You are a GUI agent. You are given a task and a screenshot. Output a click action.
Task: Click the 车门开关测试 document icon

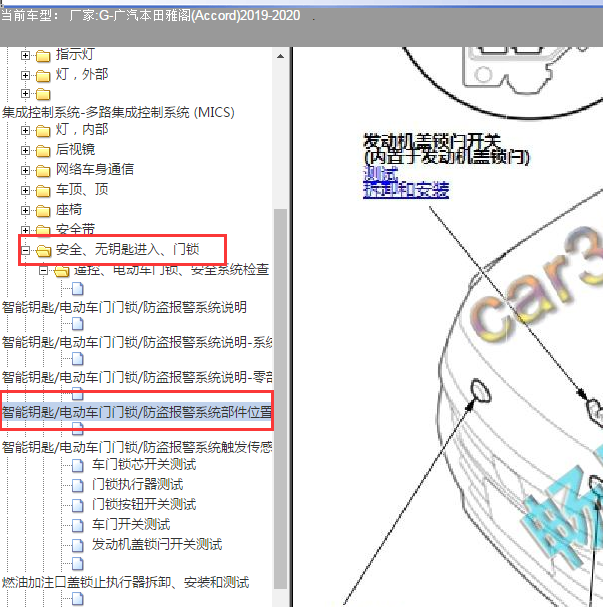point(78,525)
